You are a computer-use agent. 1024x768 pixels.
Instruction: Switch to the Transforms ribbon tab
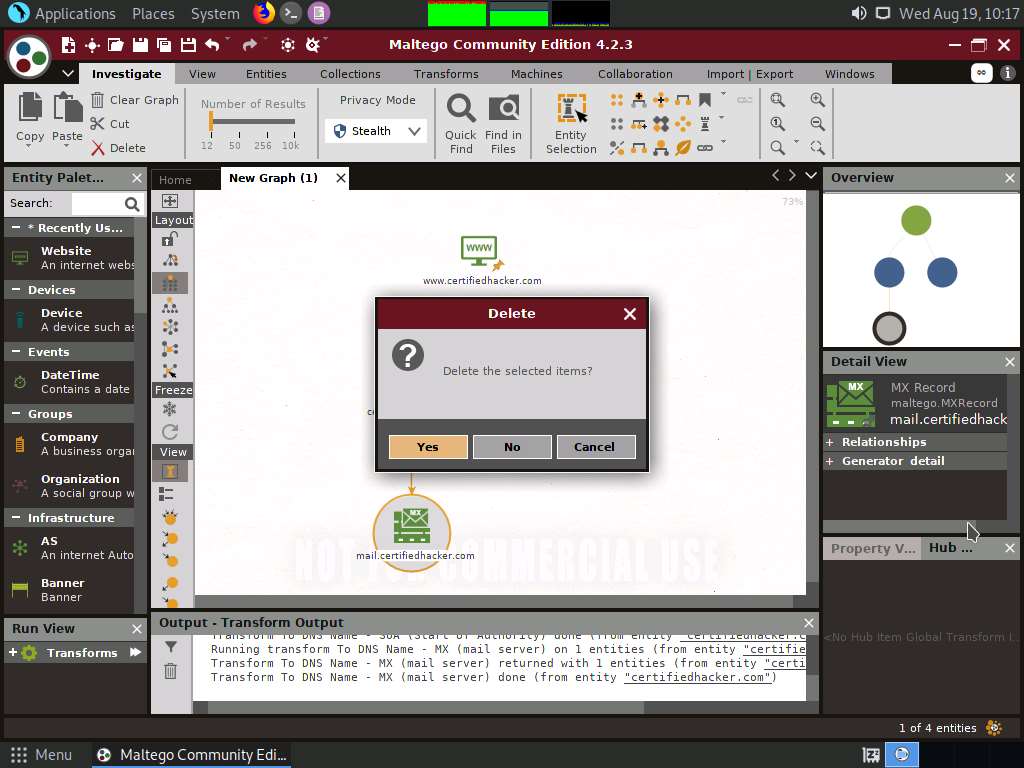[446, 74]
